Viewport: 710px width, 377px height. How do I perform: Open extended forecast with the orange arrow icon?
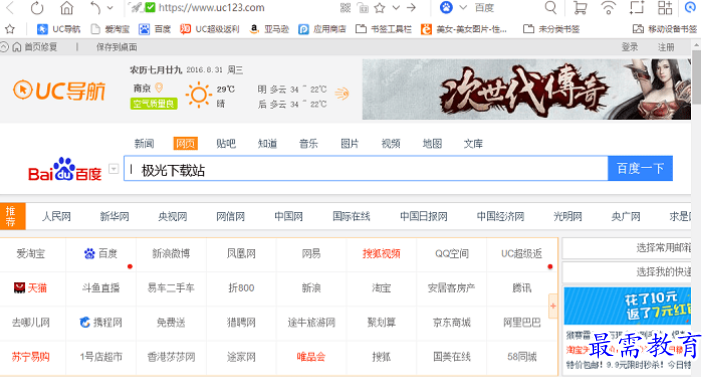tap(342, 94)
